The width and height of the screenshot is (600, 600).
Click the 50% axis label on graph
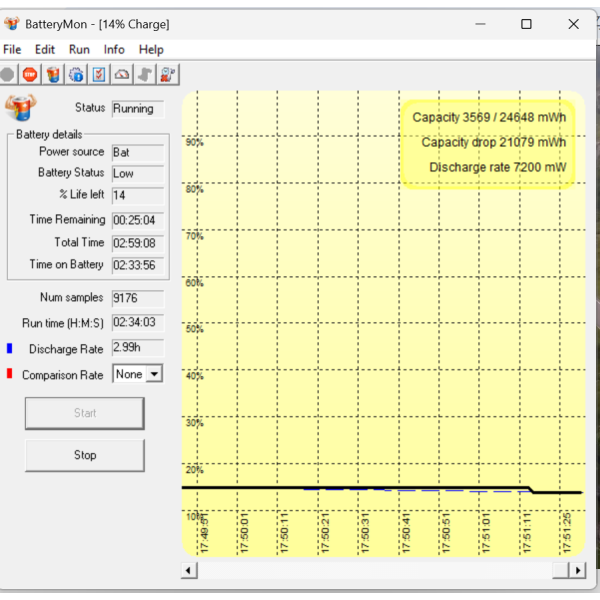point(194,329)
